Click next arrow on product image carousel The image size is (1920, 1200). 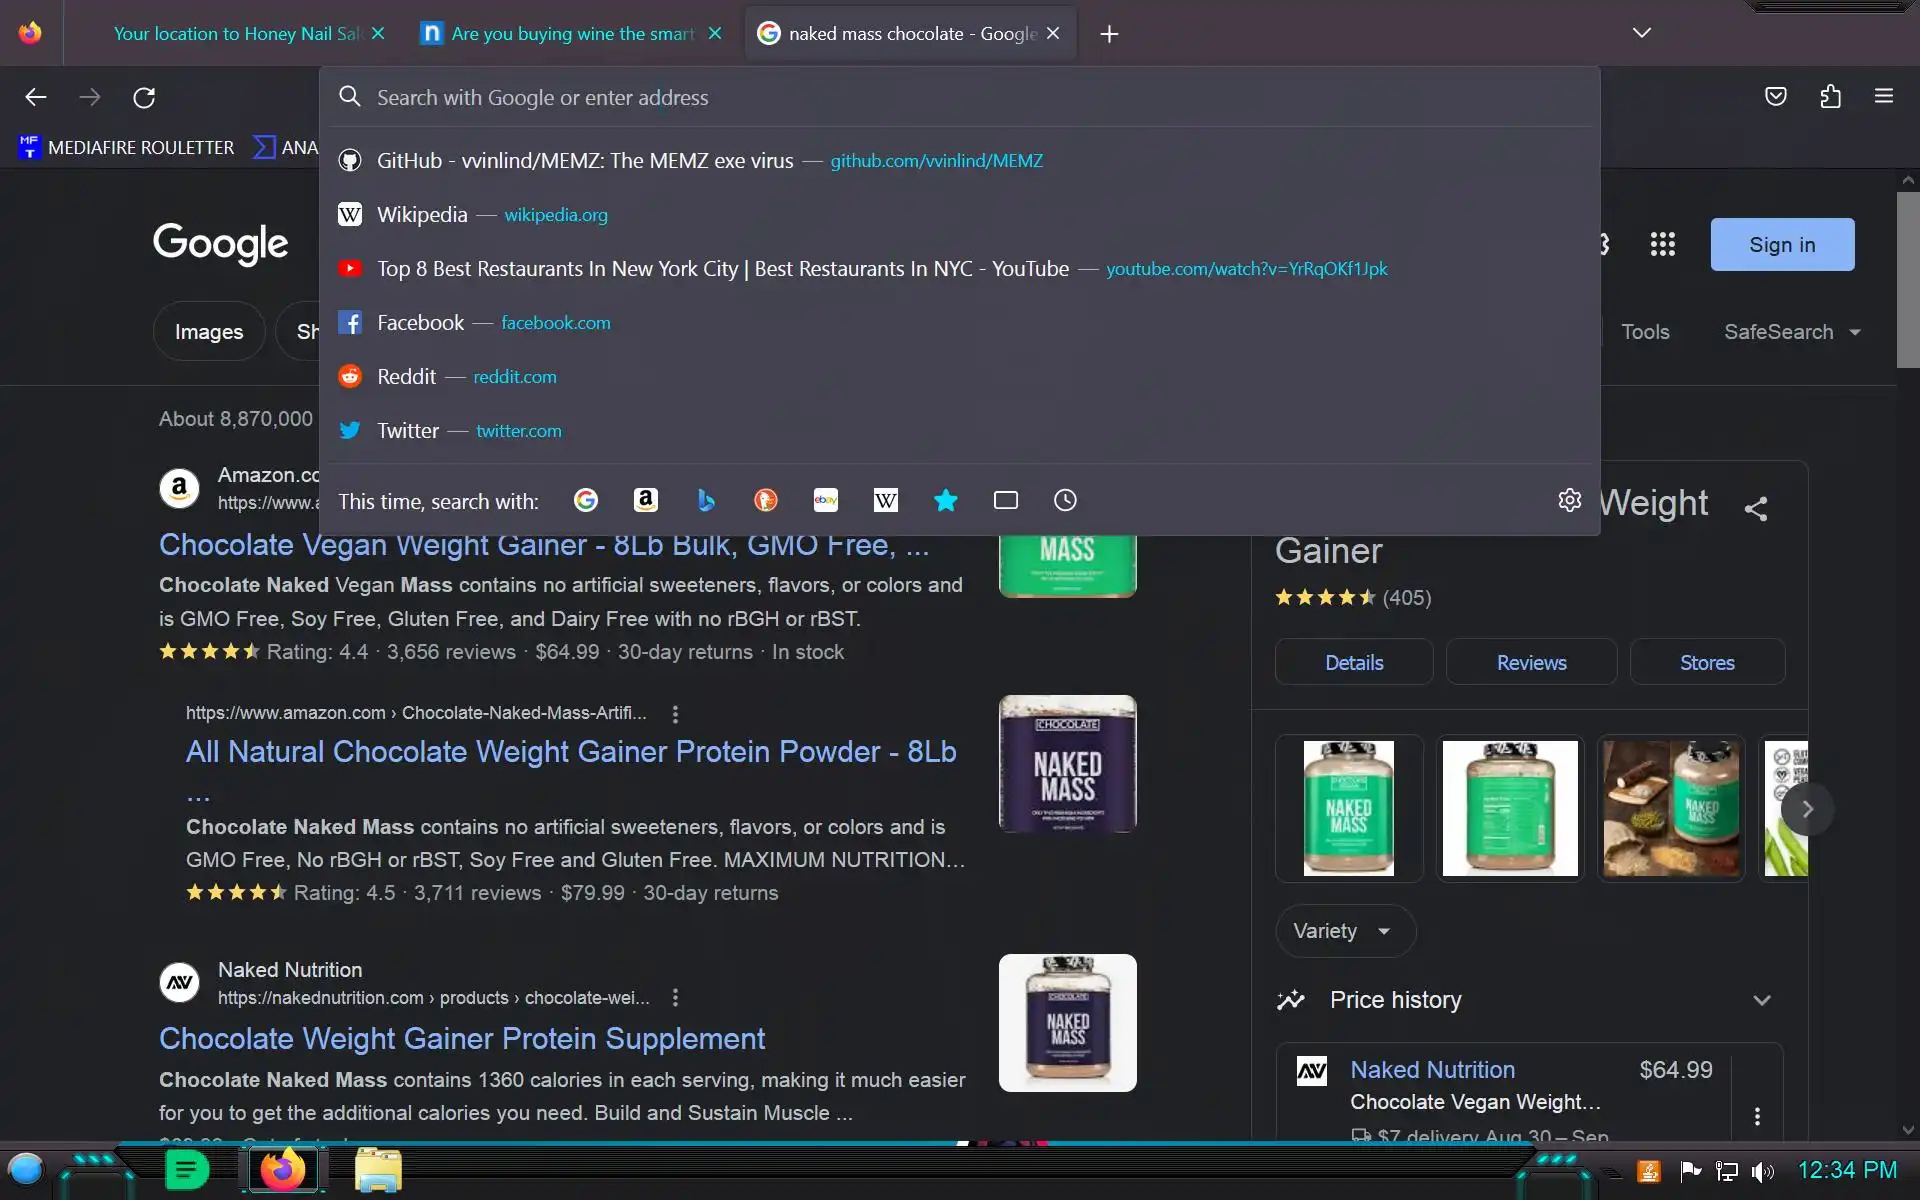click(x=1806, y=809)
